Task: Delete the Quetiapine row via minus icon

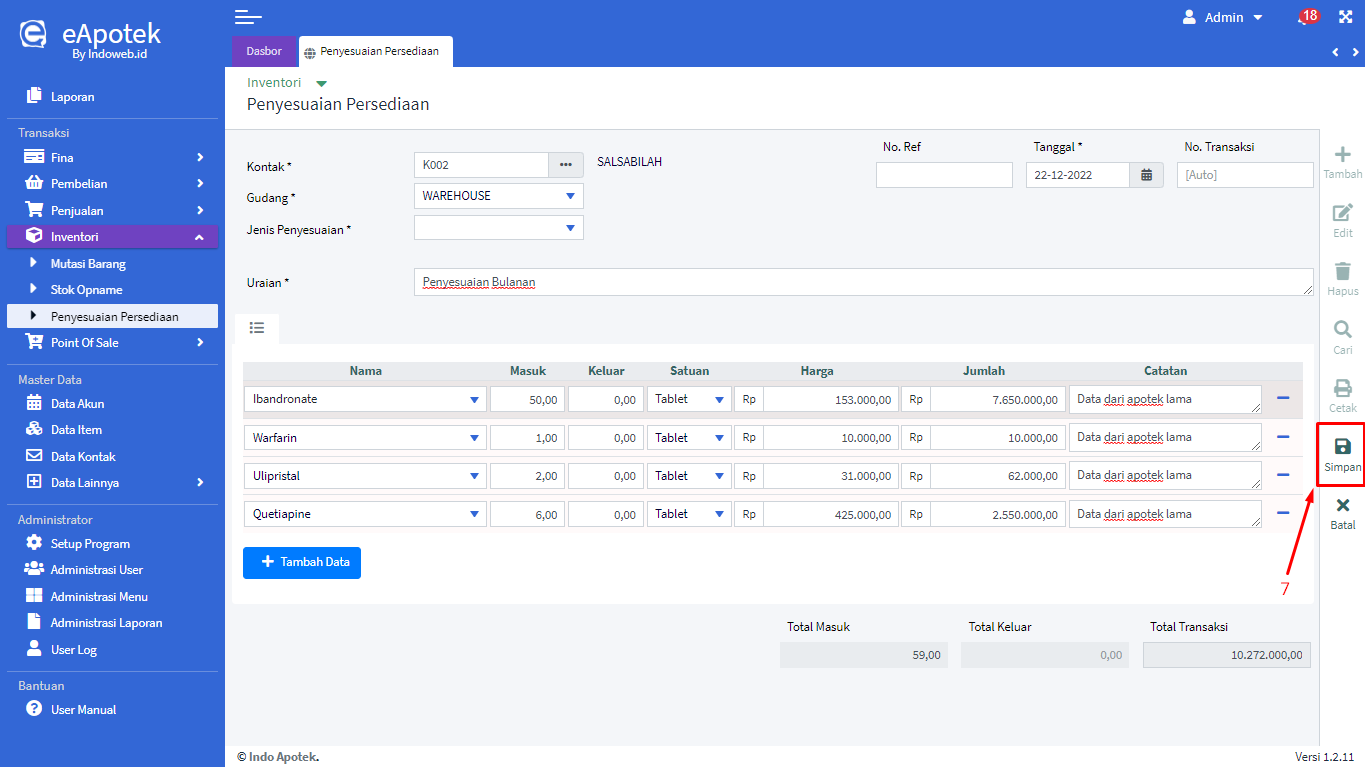Action: [1283, 513]
